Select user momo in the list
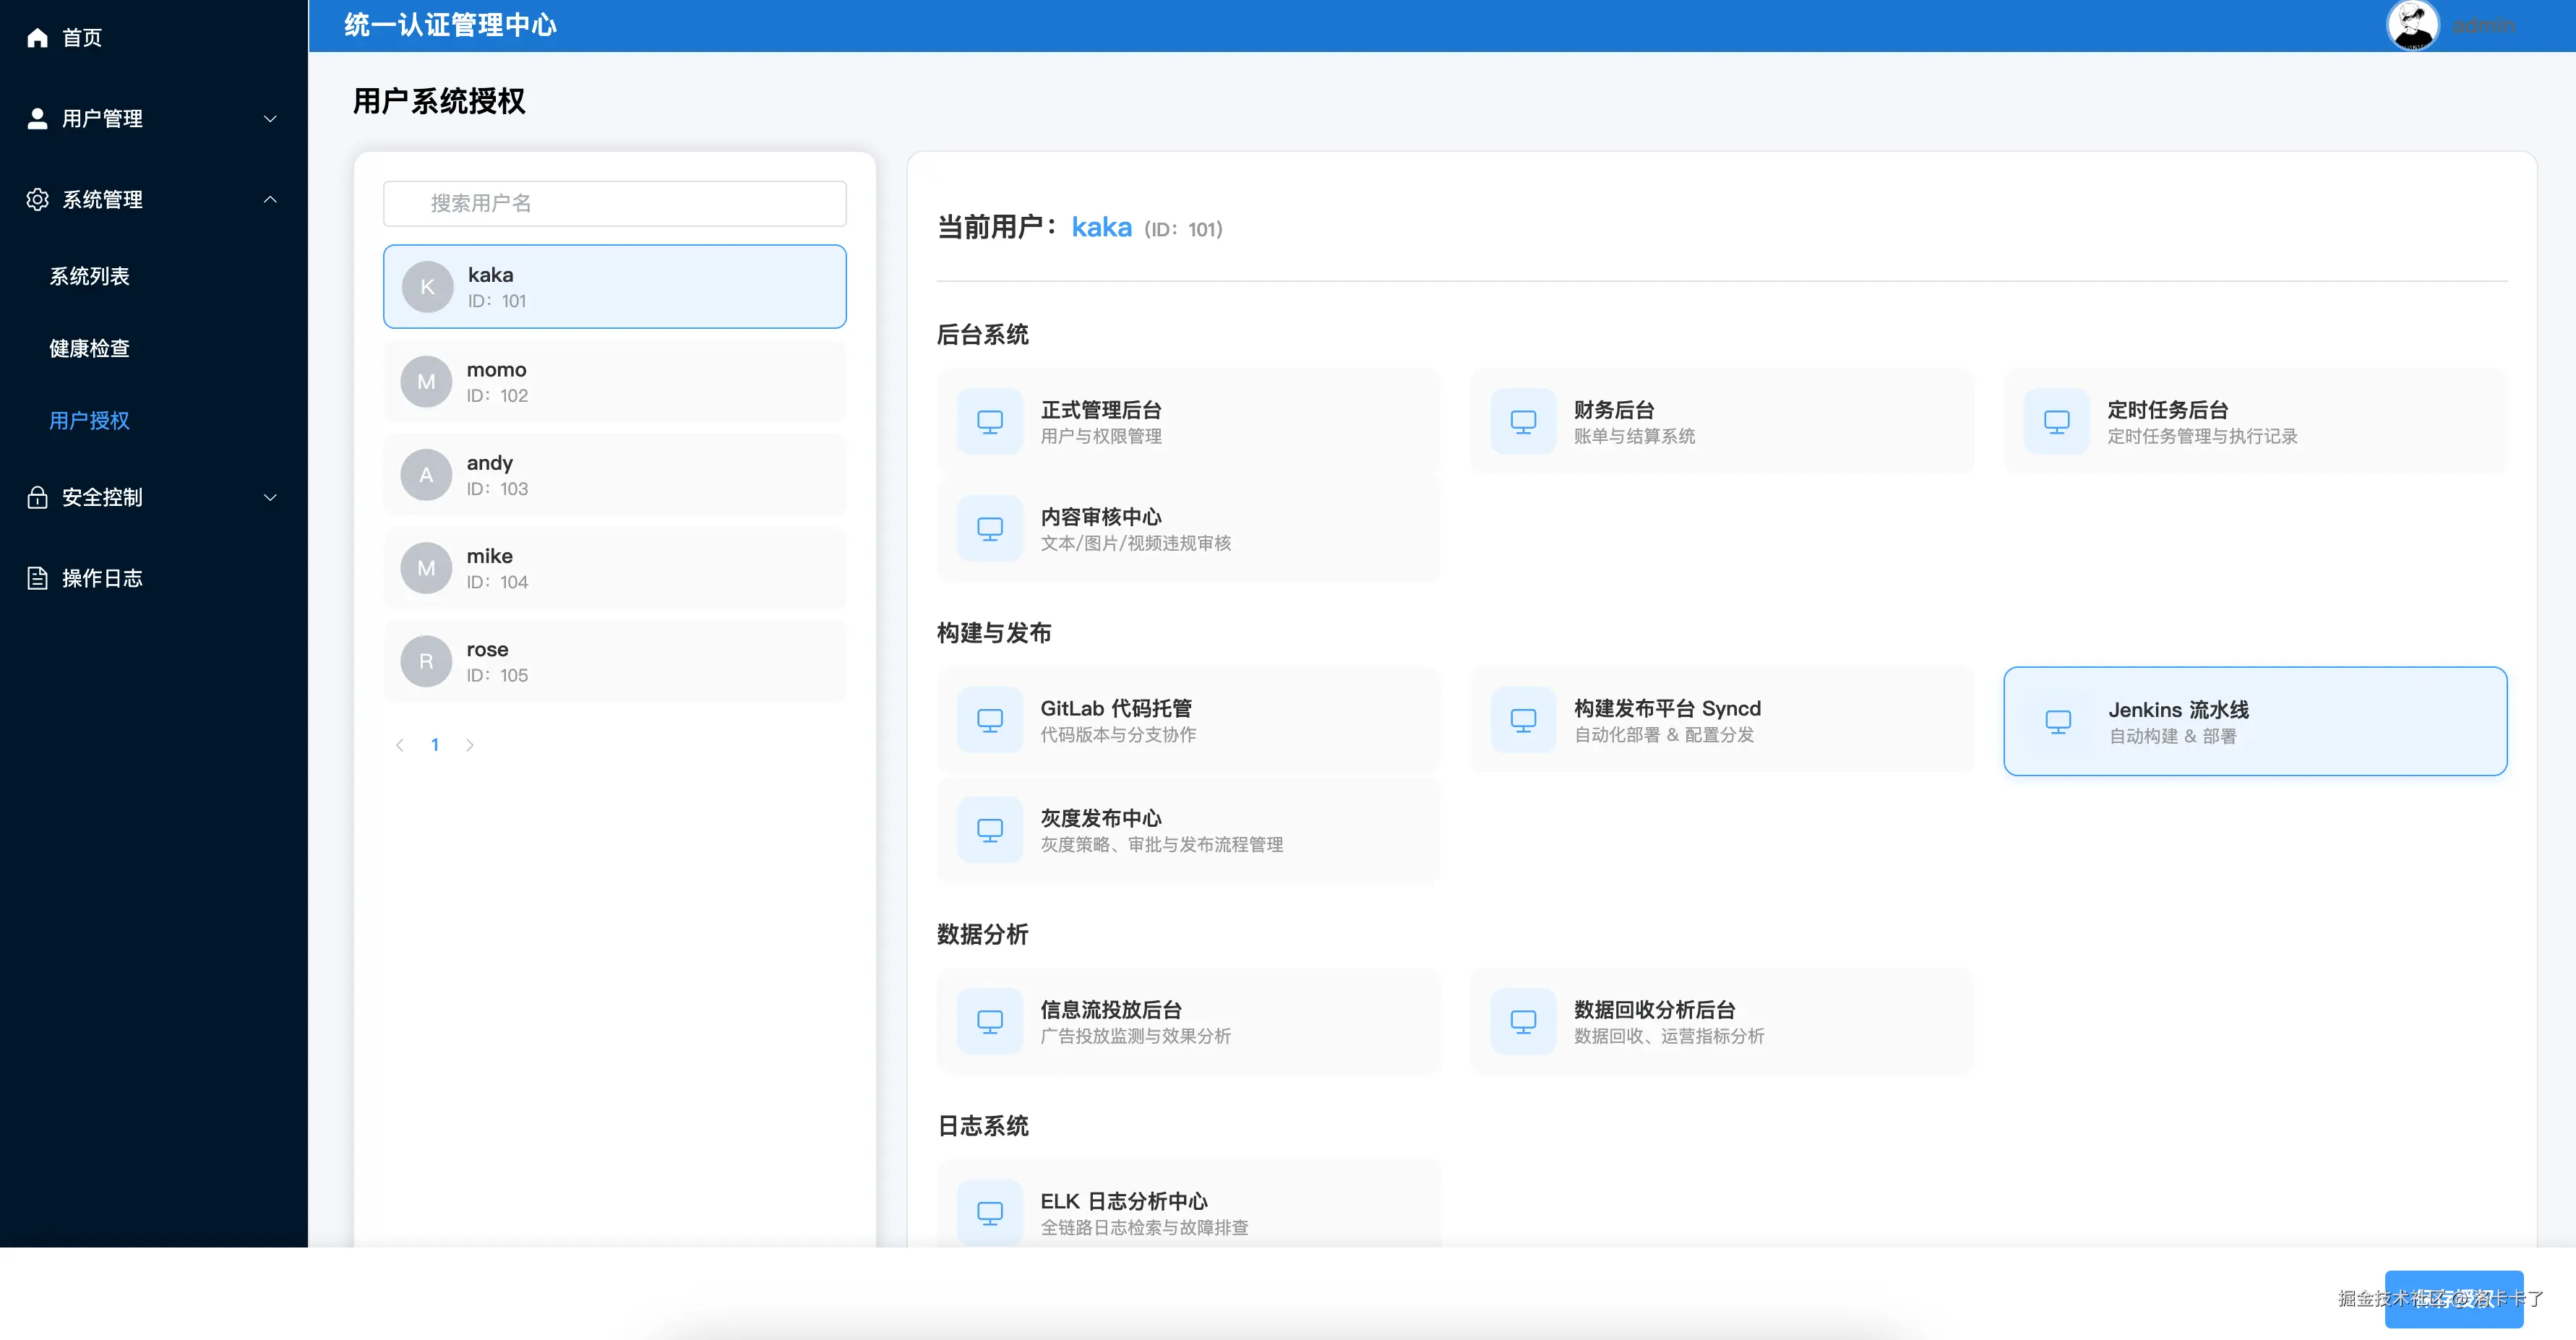Screen dimensions: 2576x1340 click(614, 382)
